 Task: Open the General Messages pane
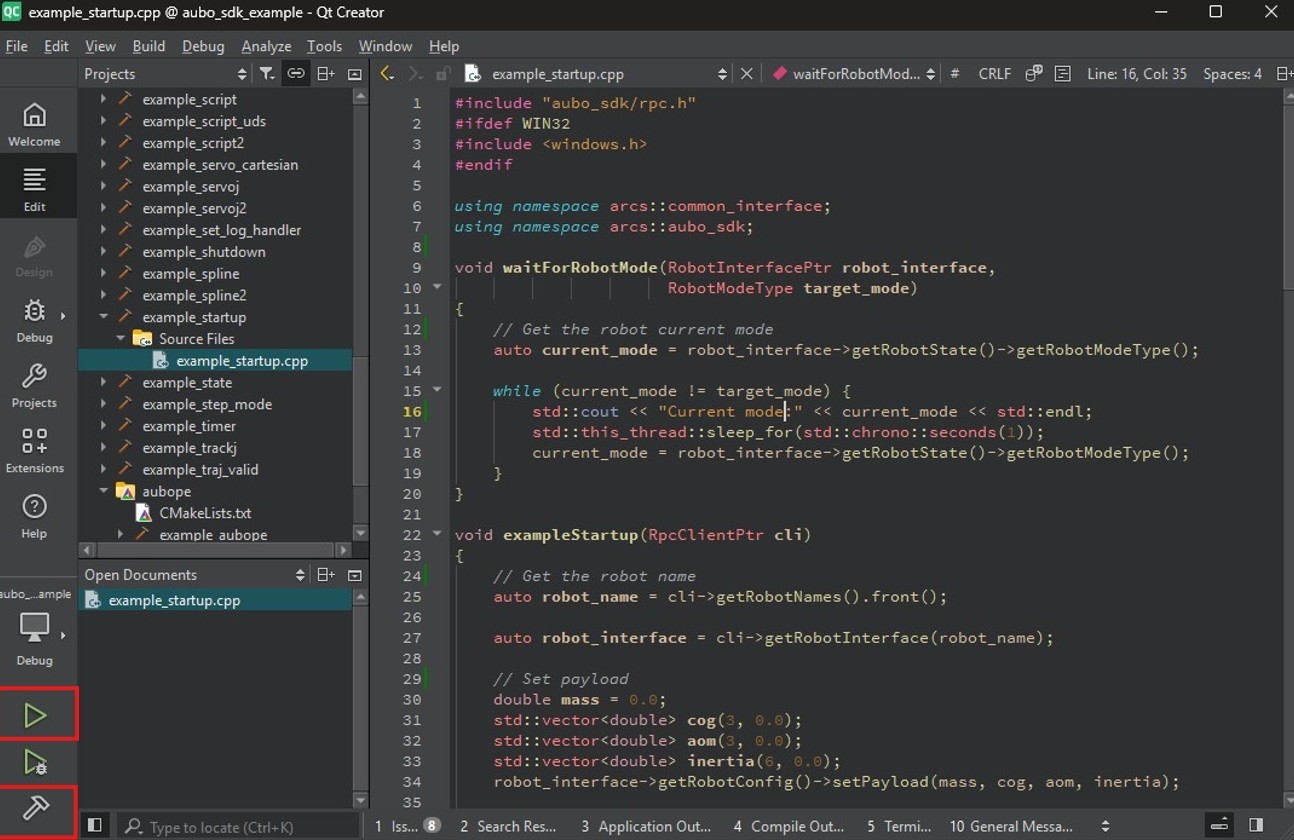1010,826
